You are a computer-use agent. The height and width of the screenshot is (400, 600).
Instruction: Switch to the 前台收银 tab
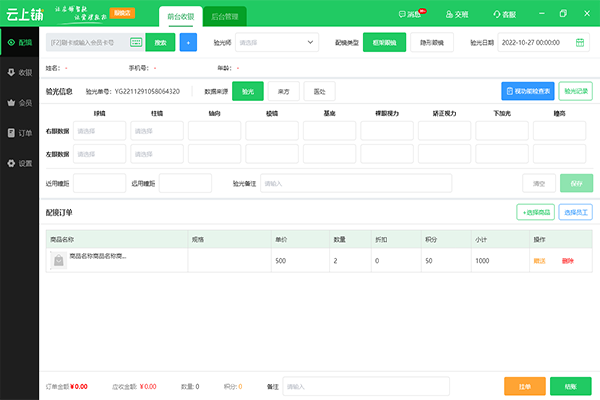tap(180, 17)
